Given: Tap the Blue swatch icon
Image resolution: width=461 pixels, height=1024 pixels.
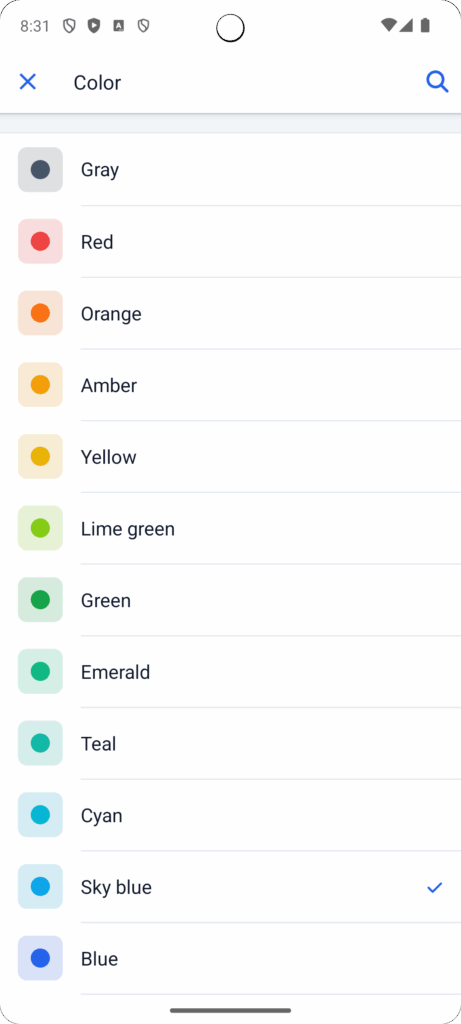Looking at the screenshot, I should pos(40,959).
